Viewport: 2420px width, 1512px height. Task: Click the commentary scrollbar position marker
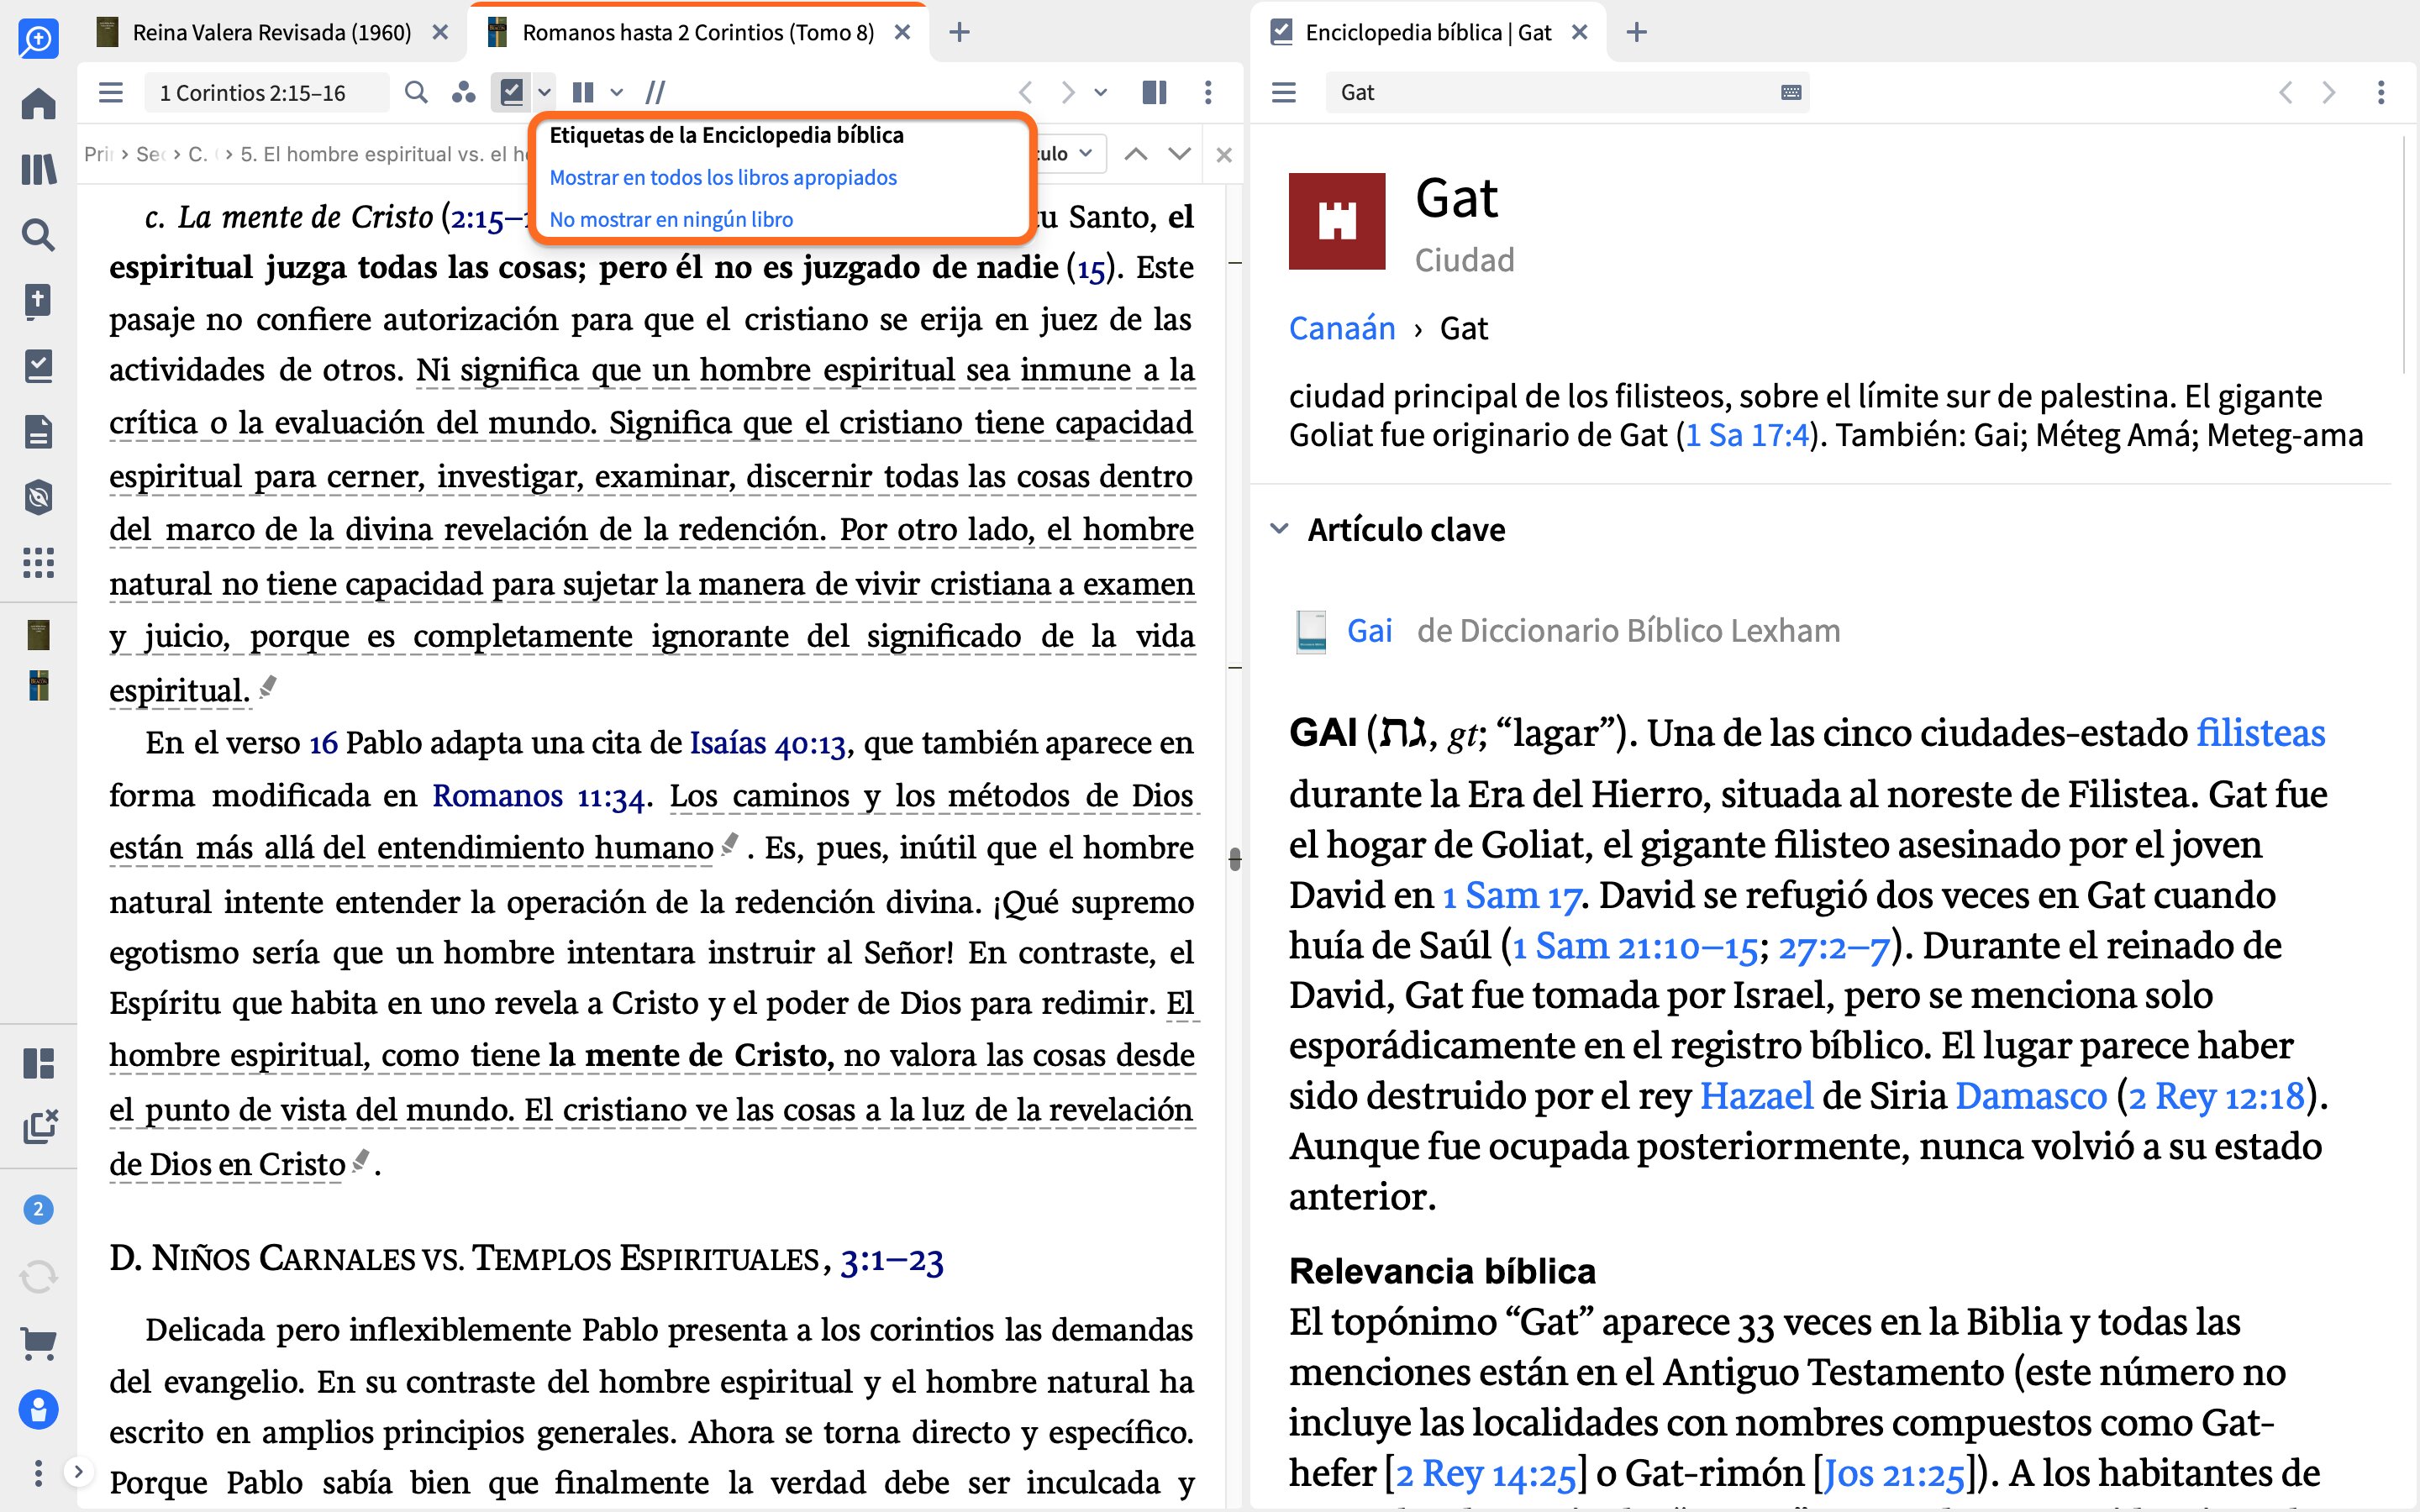(1235, 859)
